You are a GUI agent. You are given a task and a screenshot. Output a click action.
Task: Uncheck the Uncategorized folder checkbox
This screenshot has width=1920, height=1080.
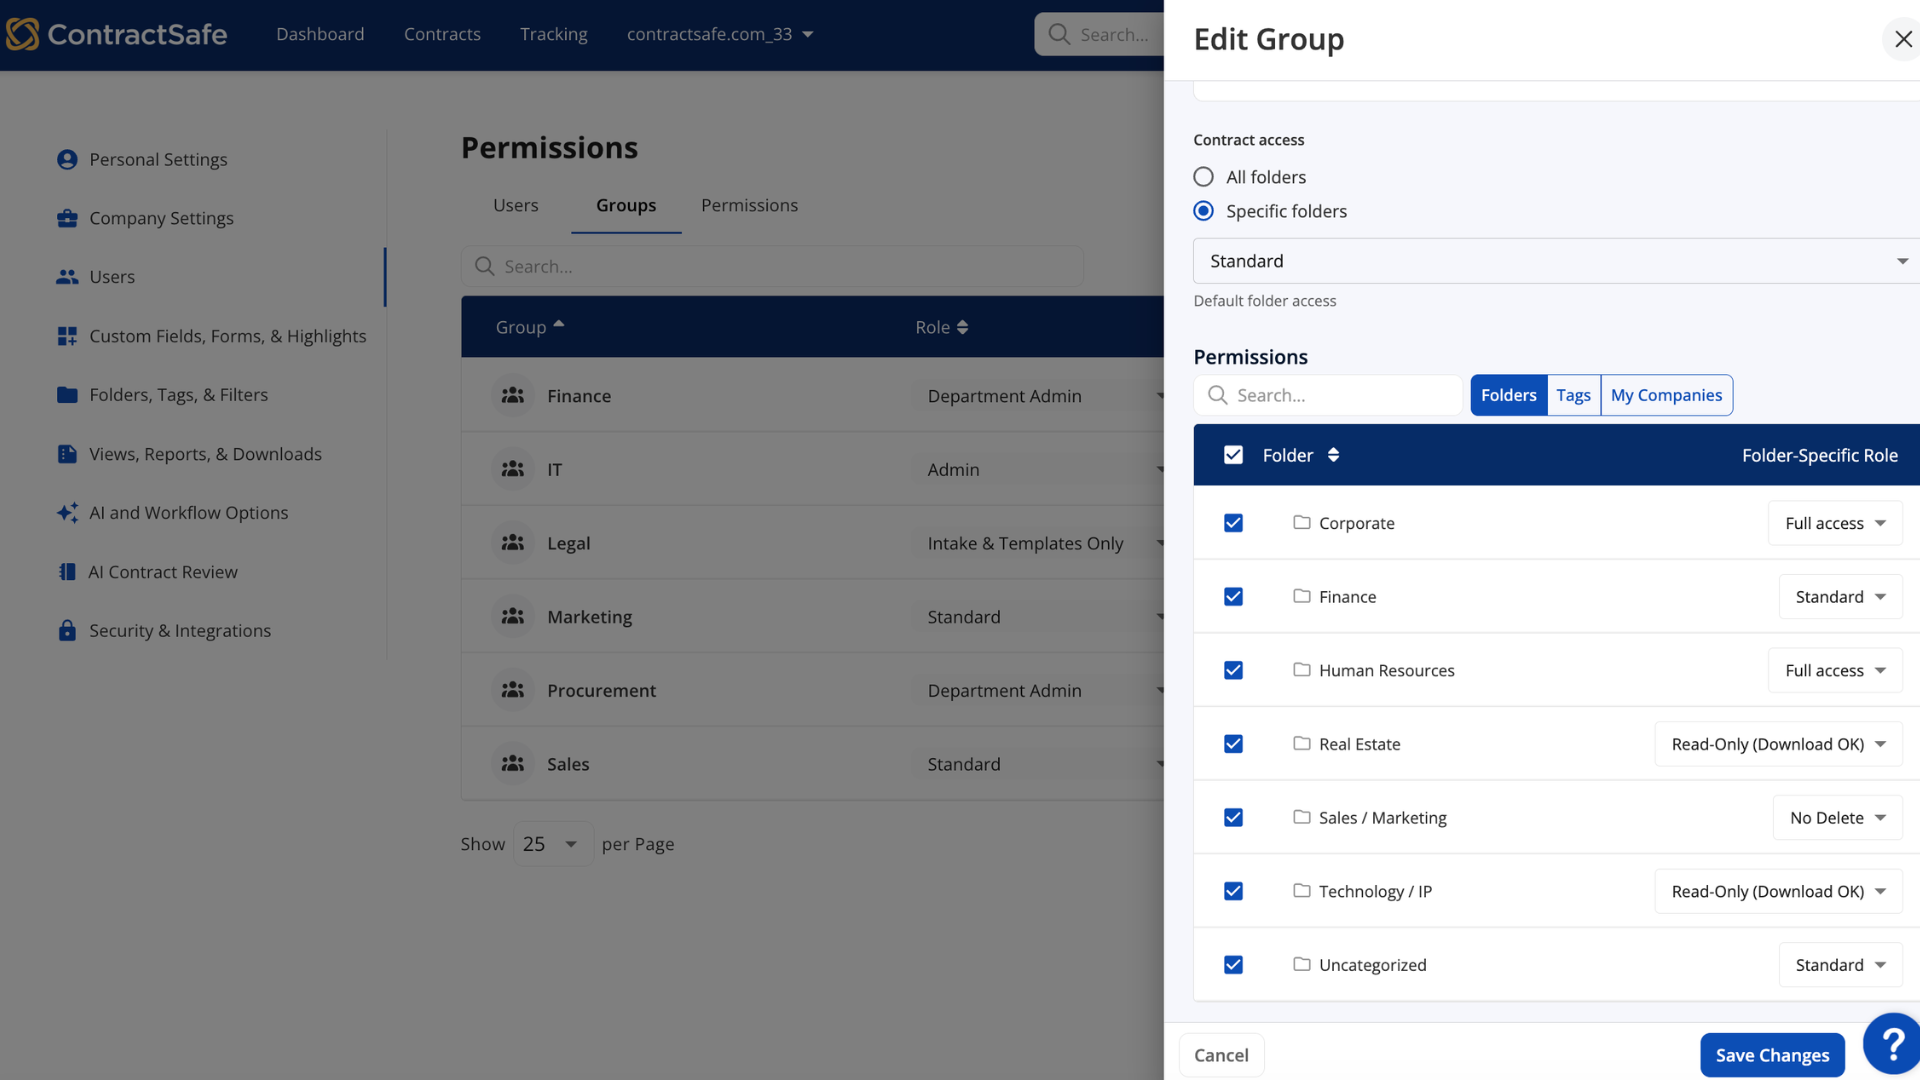pos(1233,965)
